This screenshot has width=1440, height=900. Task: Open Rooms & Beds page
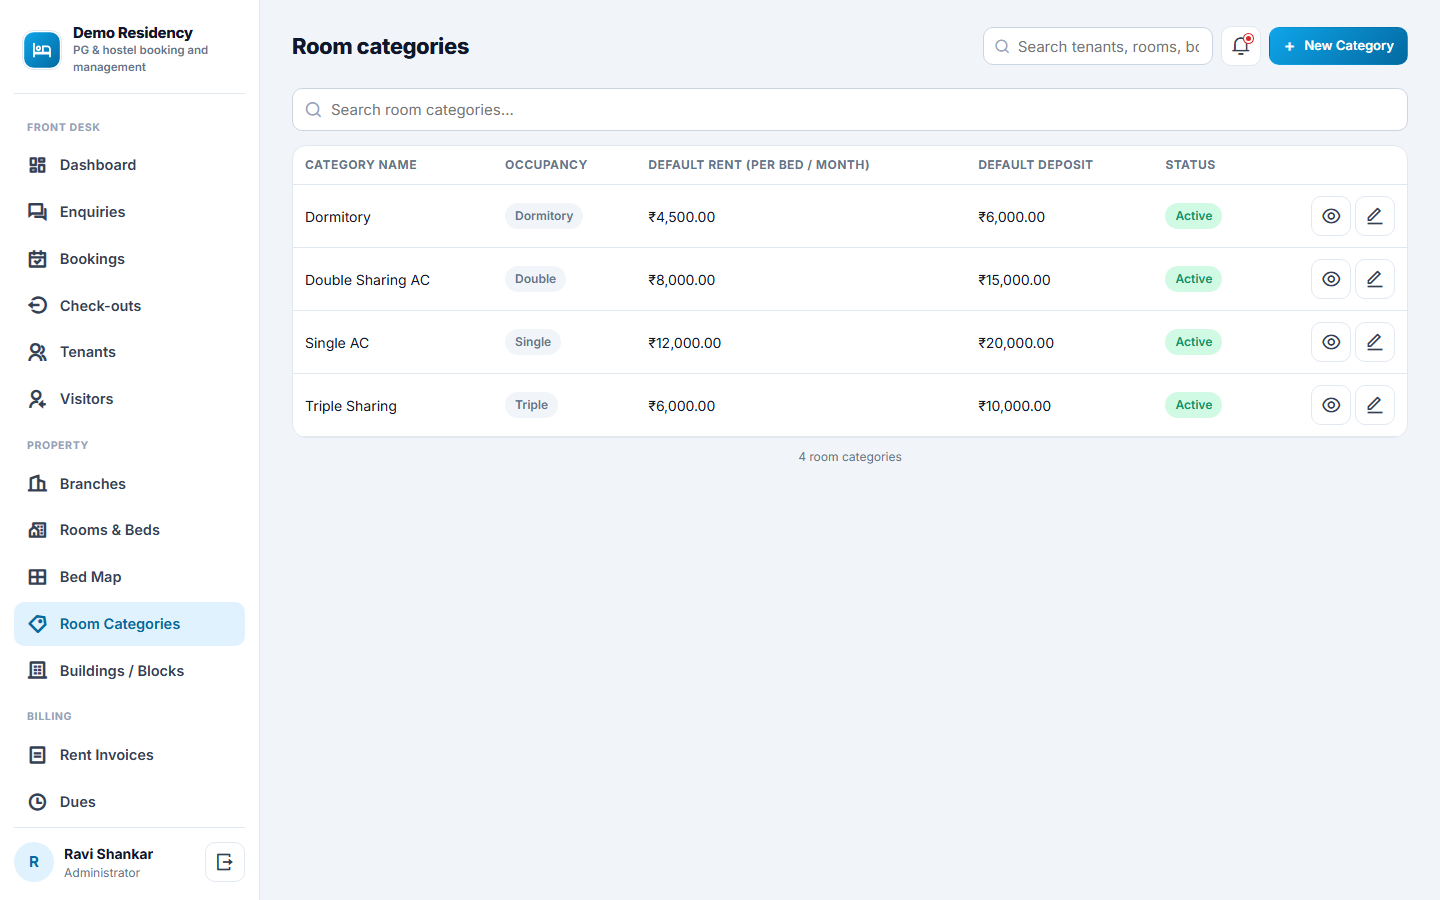point(129,530)
